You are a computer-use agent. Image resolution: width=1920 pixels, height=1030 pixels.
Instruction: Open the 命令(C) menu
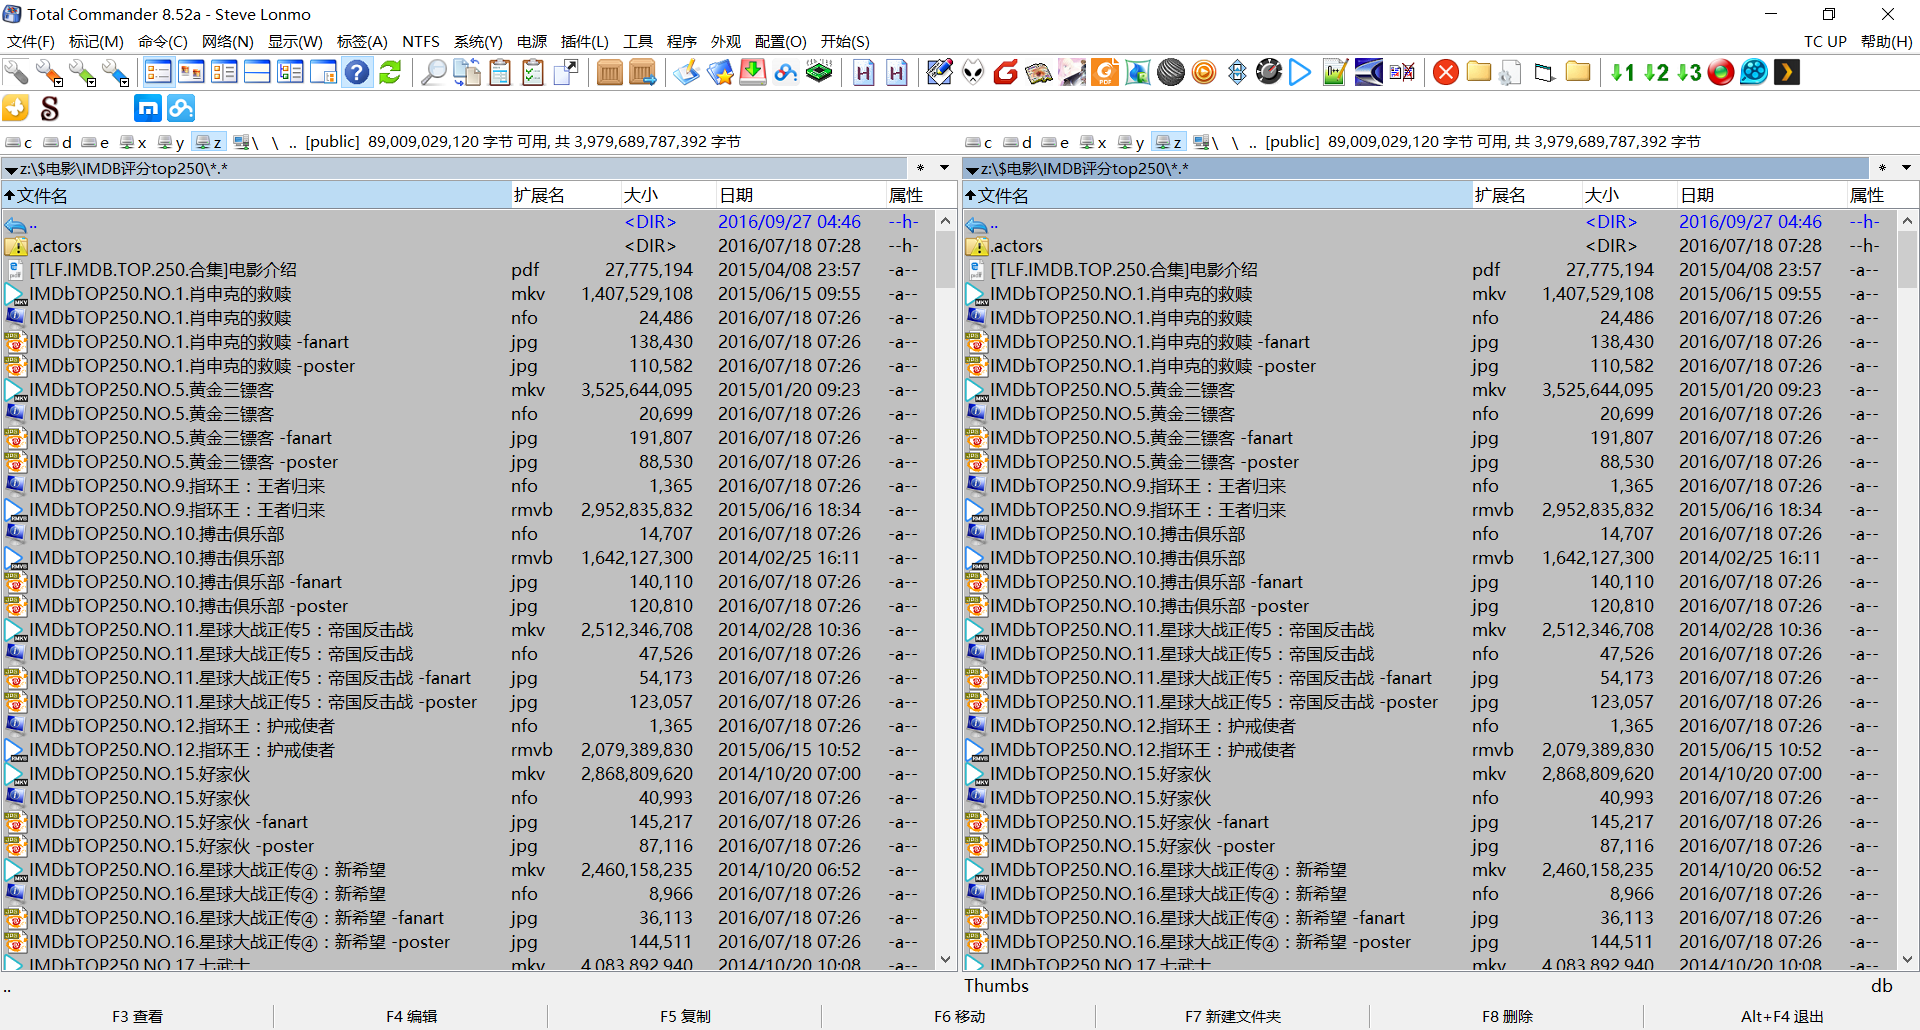(163, 41)
